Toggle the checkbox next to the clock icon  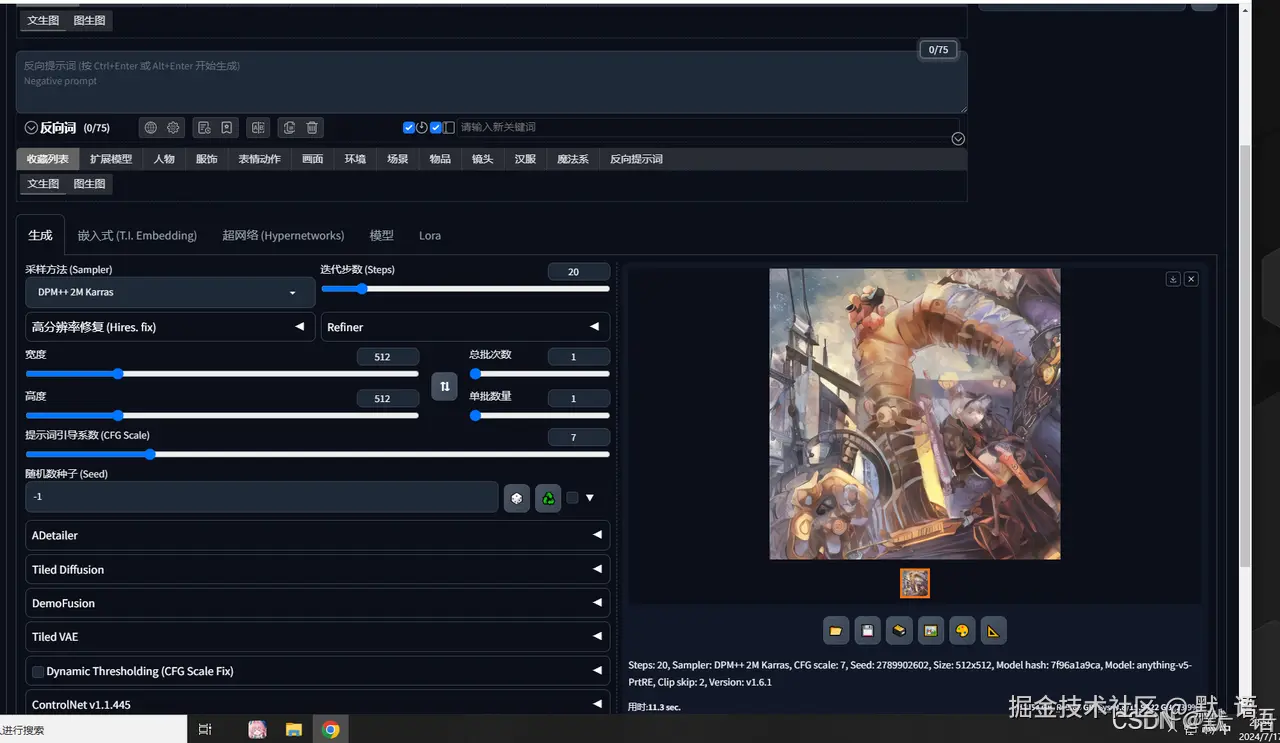click(x=409, y=128)
